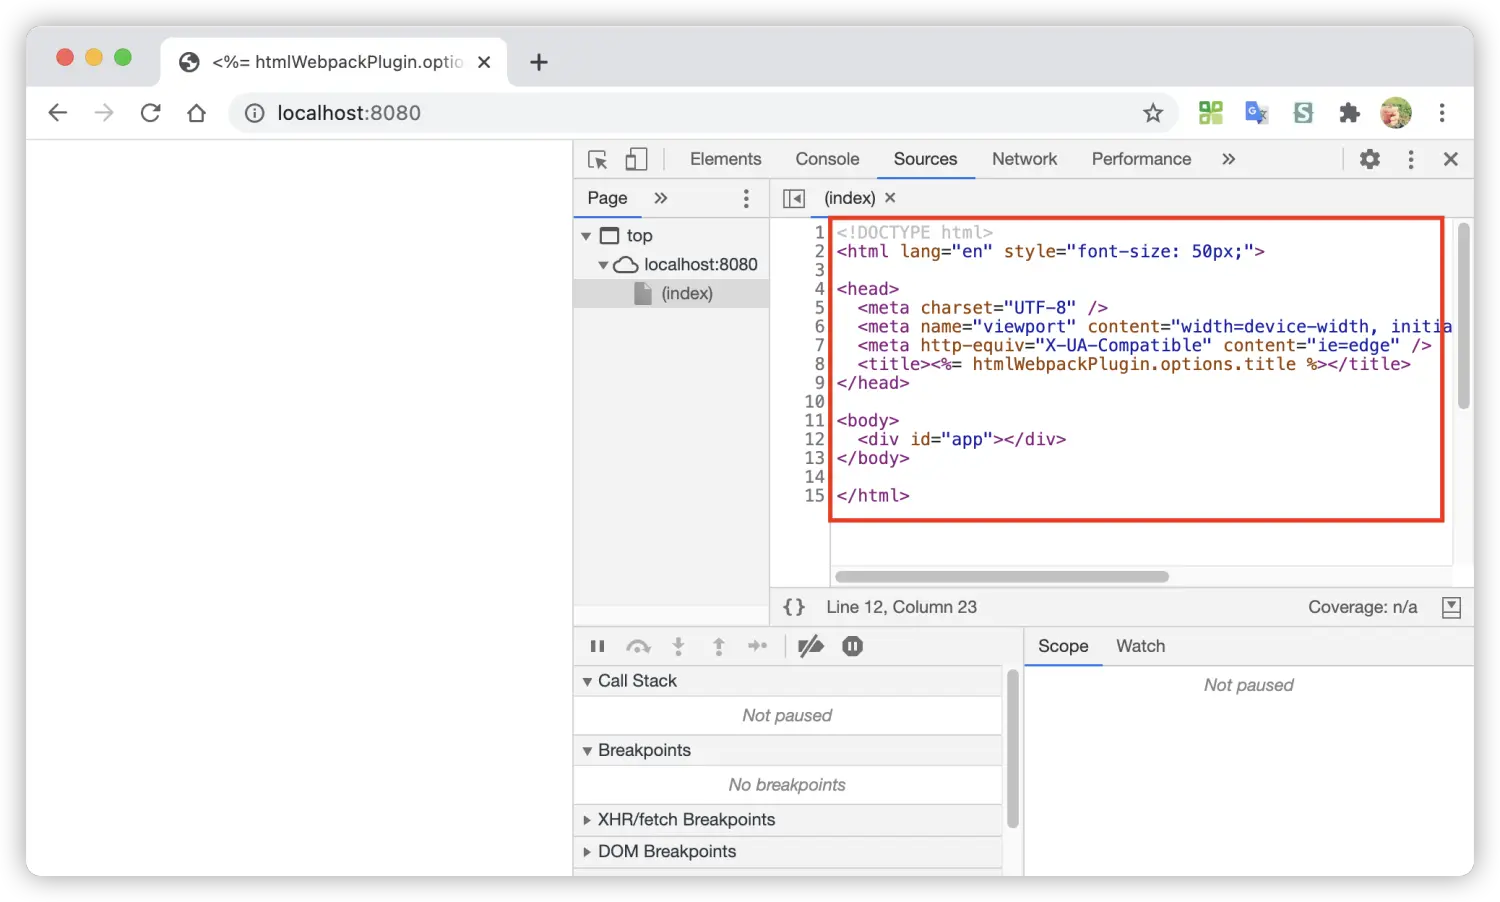Bookmark this page with the star
This screenshot has height=902, width=1500.
pyautogui.click(x=1153, y=113)
